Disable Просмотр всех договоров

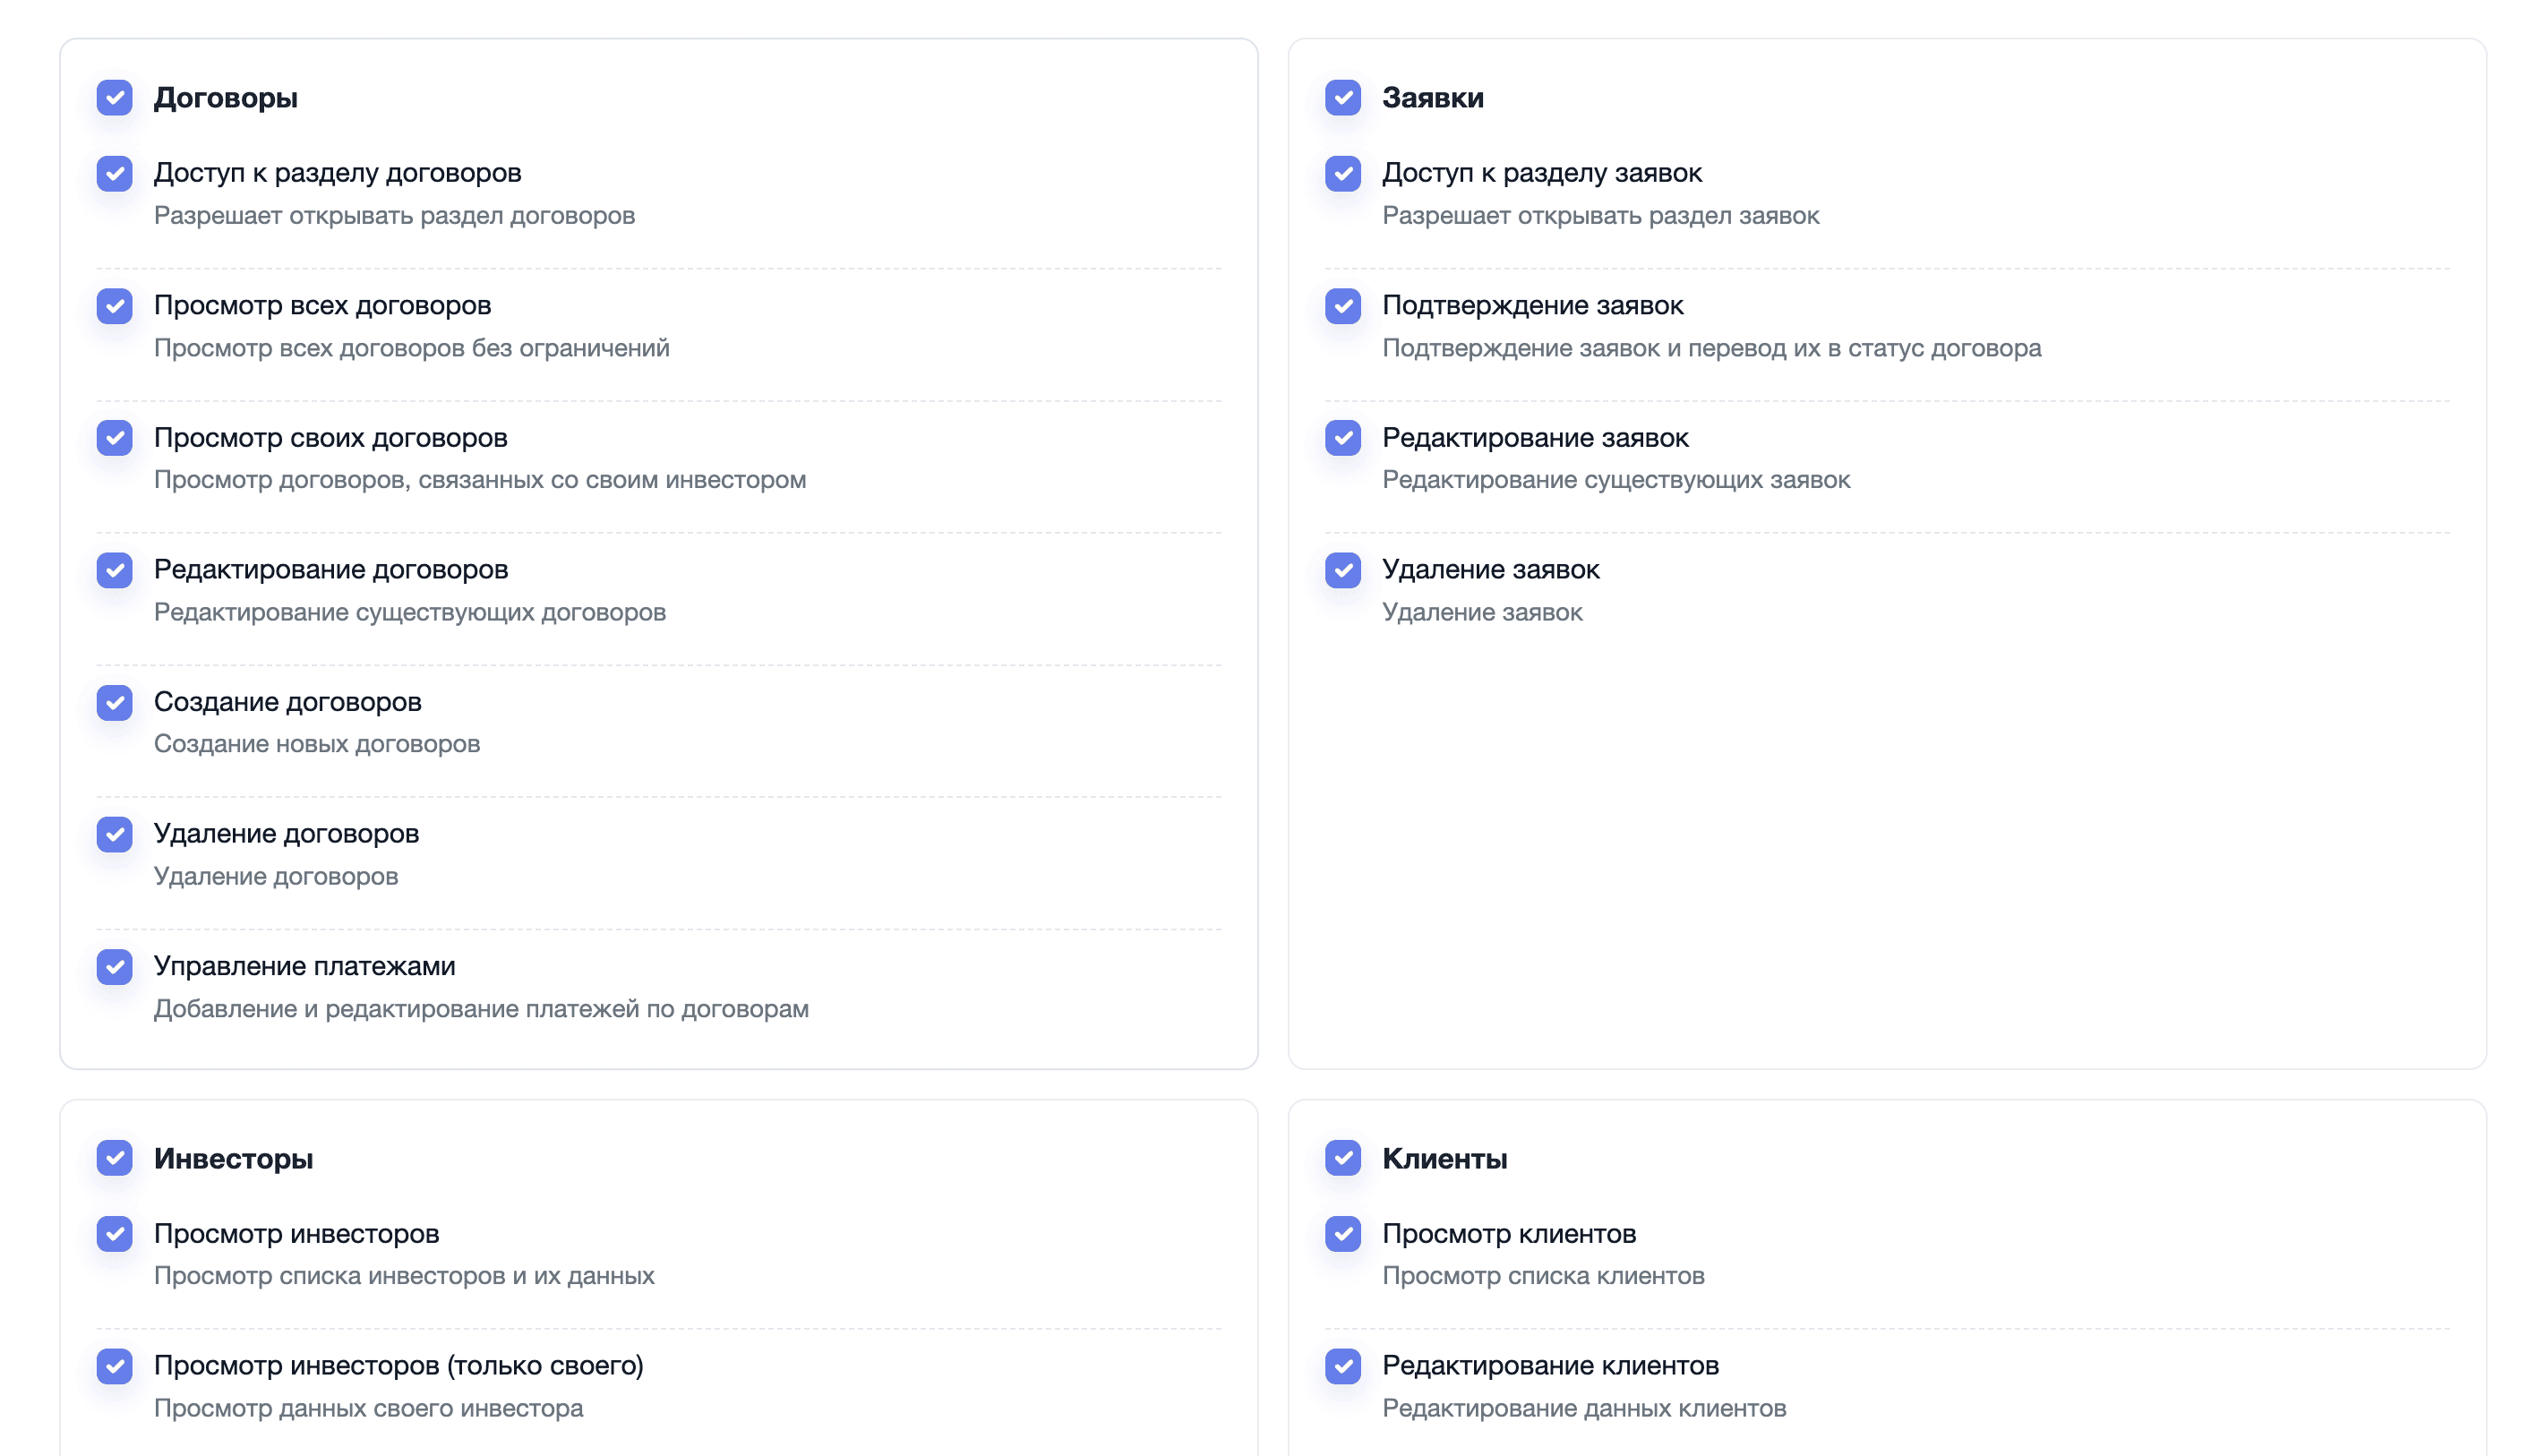pyautogui.click(x=114, y=306)
